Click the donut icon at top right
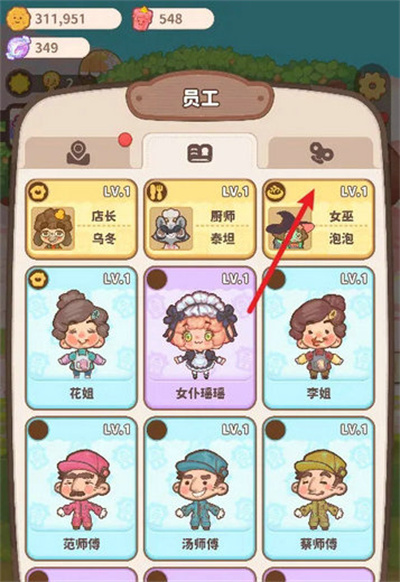The image size is (400, 582). click(372, 85)
